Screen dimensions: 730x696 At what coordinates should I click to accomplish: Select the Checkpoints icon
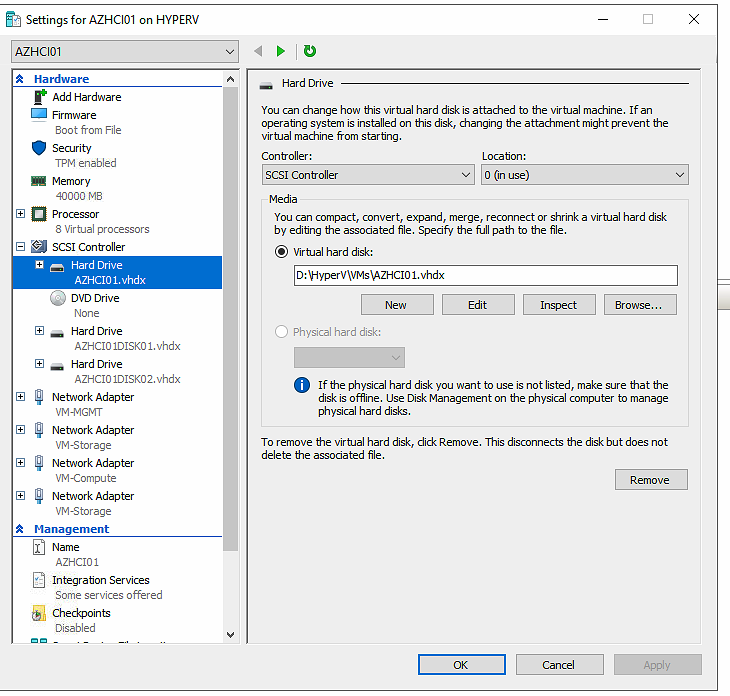pos(39,613)
